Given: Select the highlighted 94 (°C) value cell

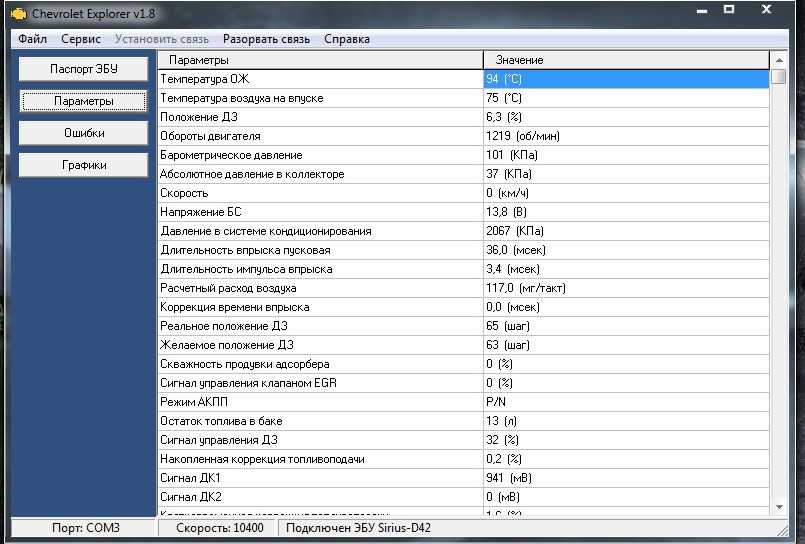Looking at the screenshot, I should click(x=626, y=79).
